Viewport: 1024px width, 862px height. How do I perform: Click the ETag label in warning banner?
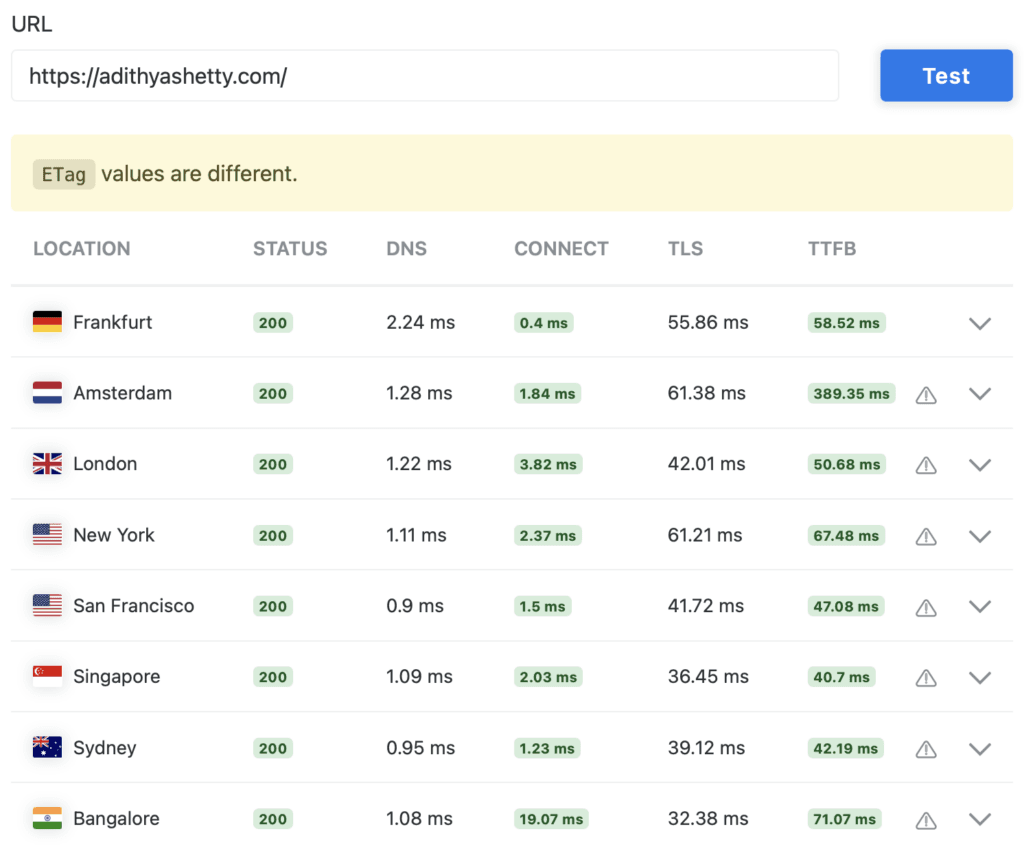click(x=64, y=174)
